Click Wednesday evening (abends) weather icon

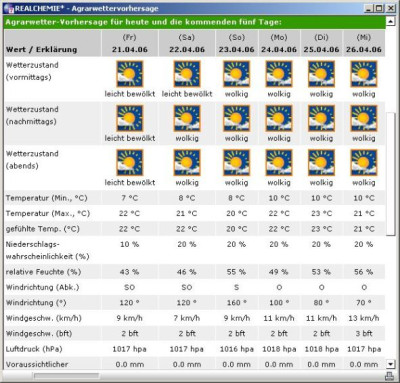(x=364, y=163)
